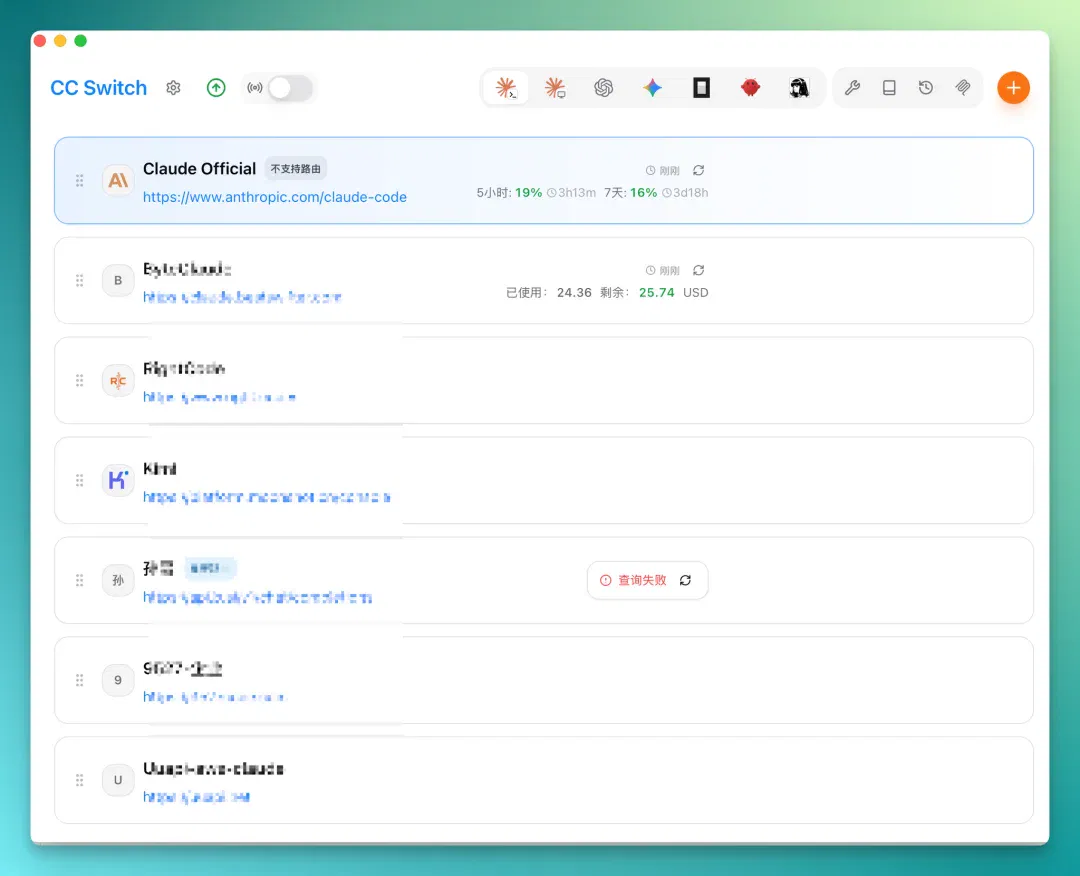The width and height of the screenshot is (1080, 876).
Task: Click the 不支持路由 badge
Action: tap(295, 169)
